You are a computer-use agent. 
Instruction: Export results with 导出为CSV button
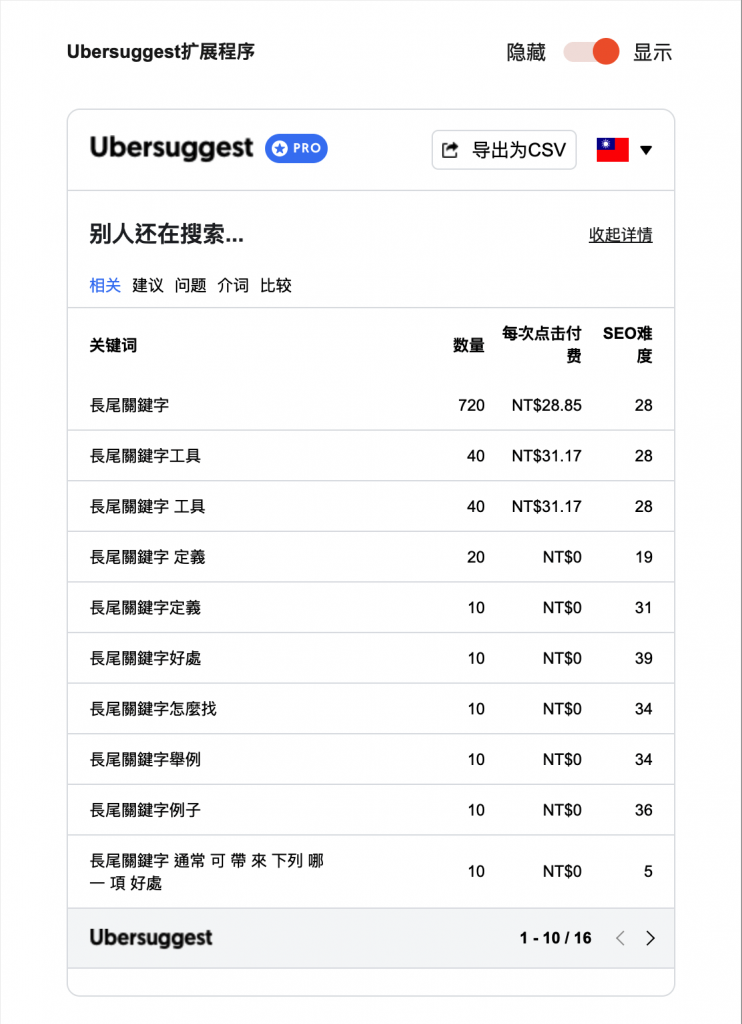pyautogui.click(x=504, y=150)
